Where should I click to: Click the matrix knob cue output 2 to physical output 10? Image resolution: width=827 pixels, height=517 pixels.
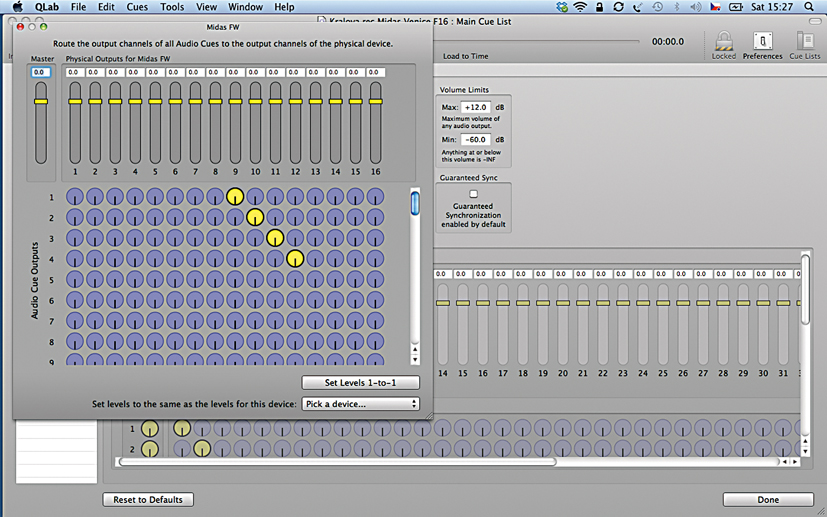(255, 217)
